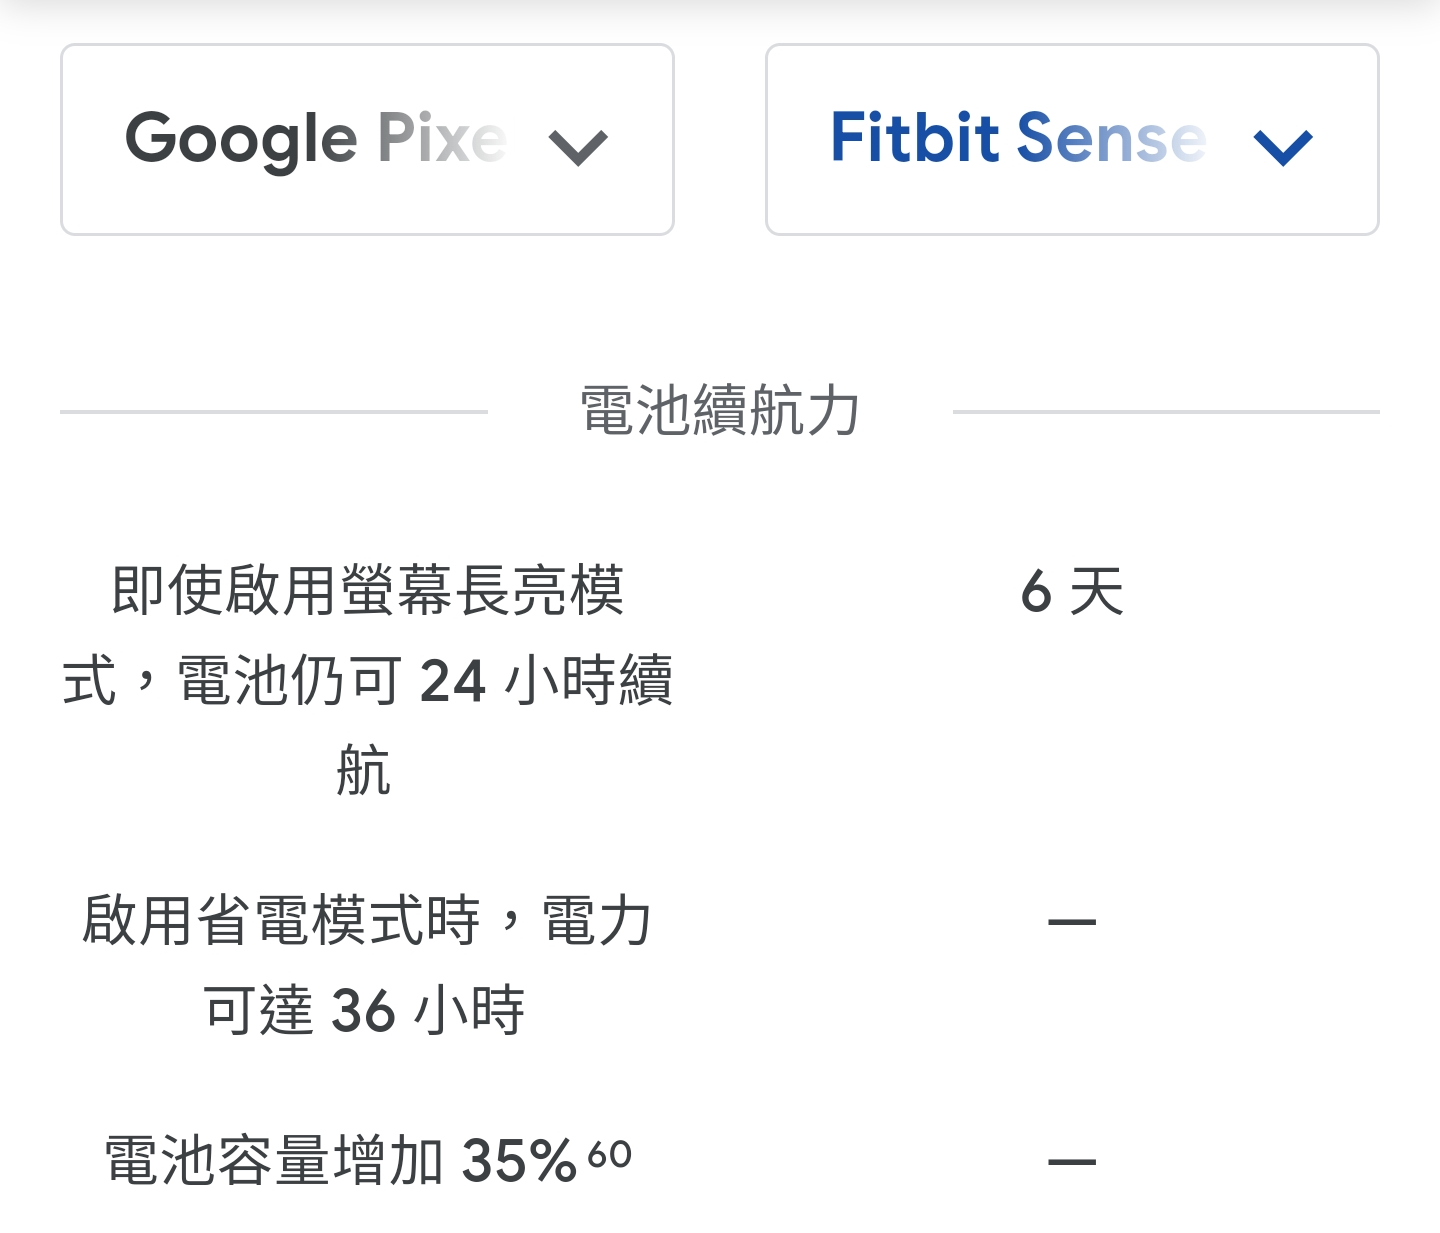Screen dimensions: 1440x1233
Task: Click the gray chevron beside Google Pixel
Action: click(578, 148)
